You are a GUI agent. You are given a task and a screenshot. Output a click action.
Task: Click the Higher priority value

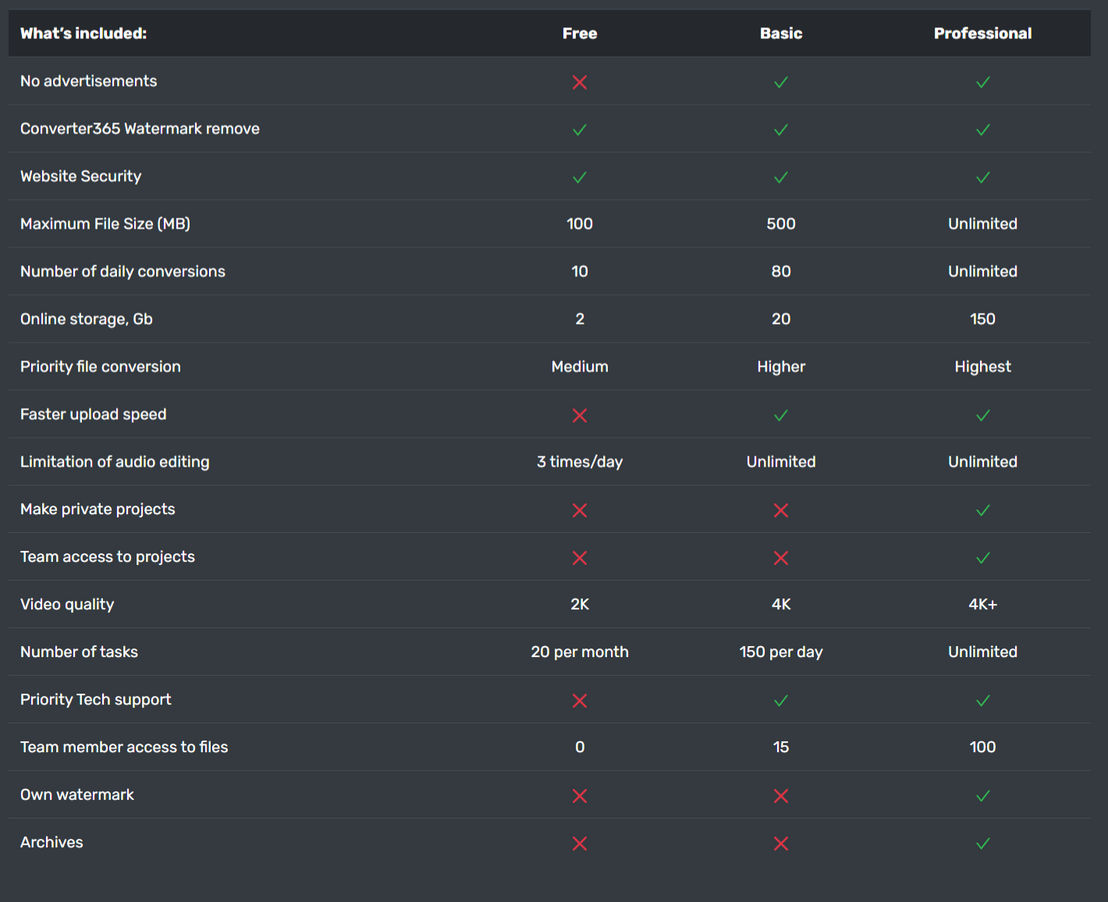tap(781, 367)
